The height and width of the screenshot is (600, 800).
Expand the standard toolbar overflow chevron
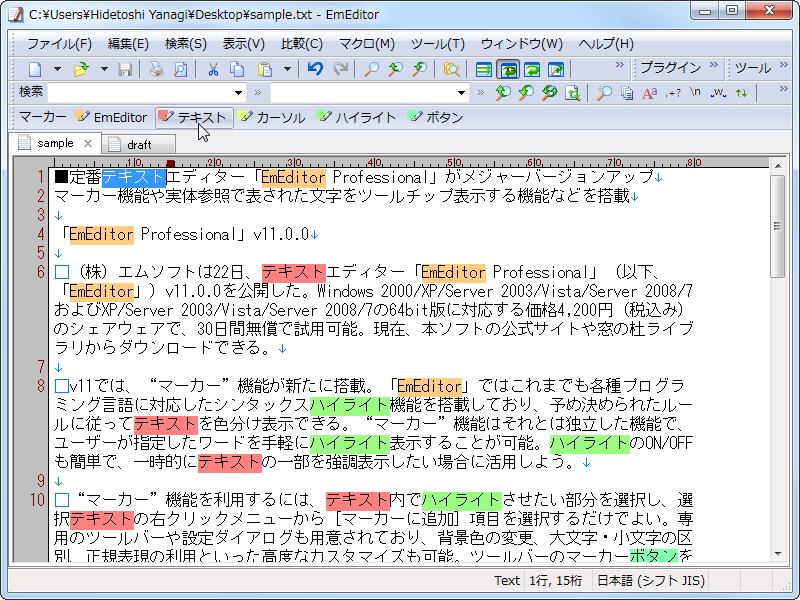pyautogui.click(x=619, y=64)
